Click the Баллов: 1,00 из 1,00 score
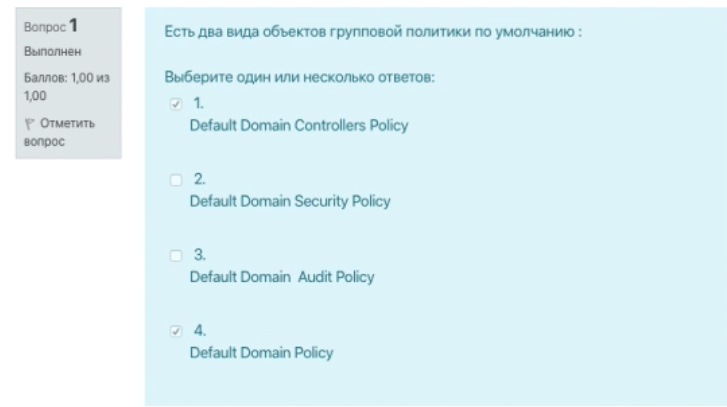Viewport: 727px width, 407px height. [x=67, y=87]
